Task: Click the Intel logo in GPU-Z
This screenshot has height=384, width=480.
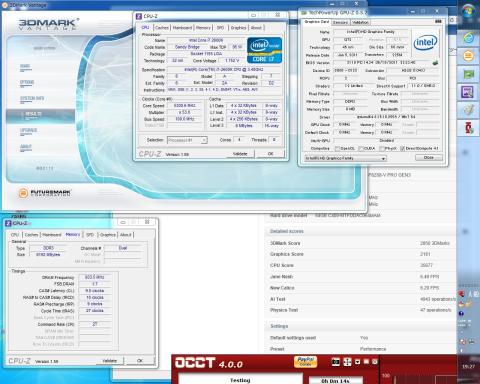Action: click(x=425, y=42)
